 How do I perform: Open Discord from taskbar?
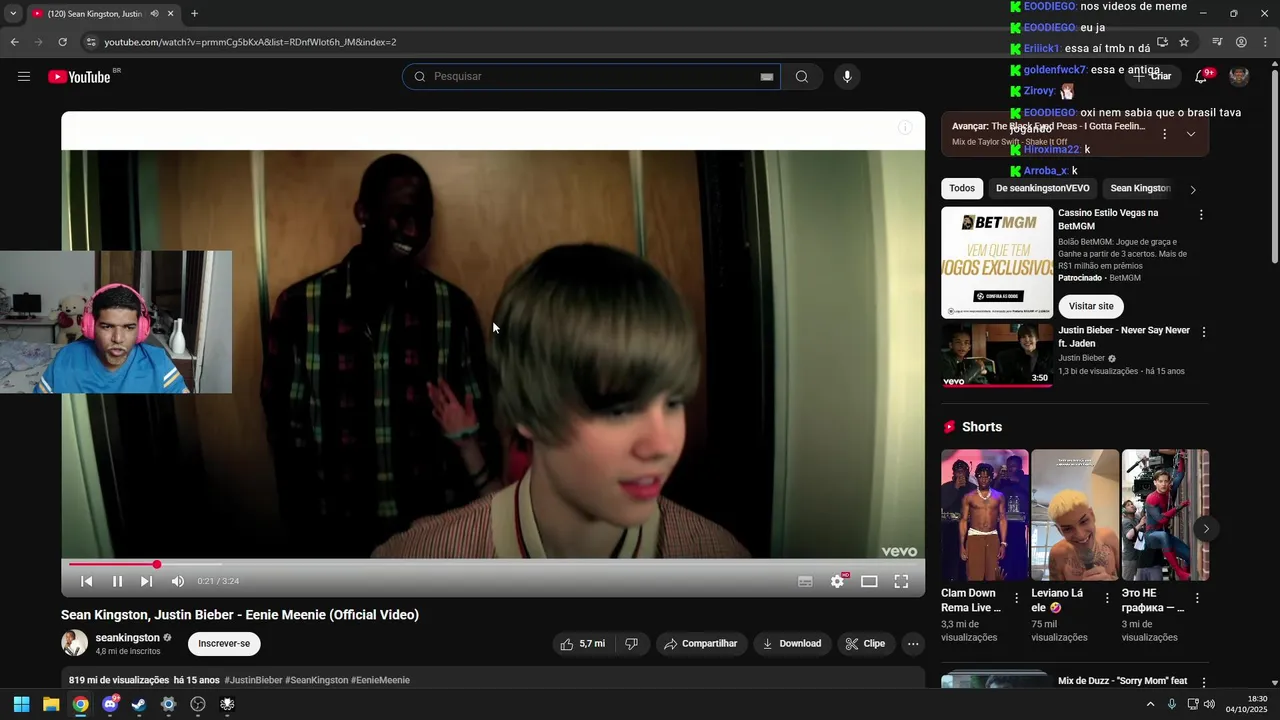click(x=110, y=704)
